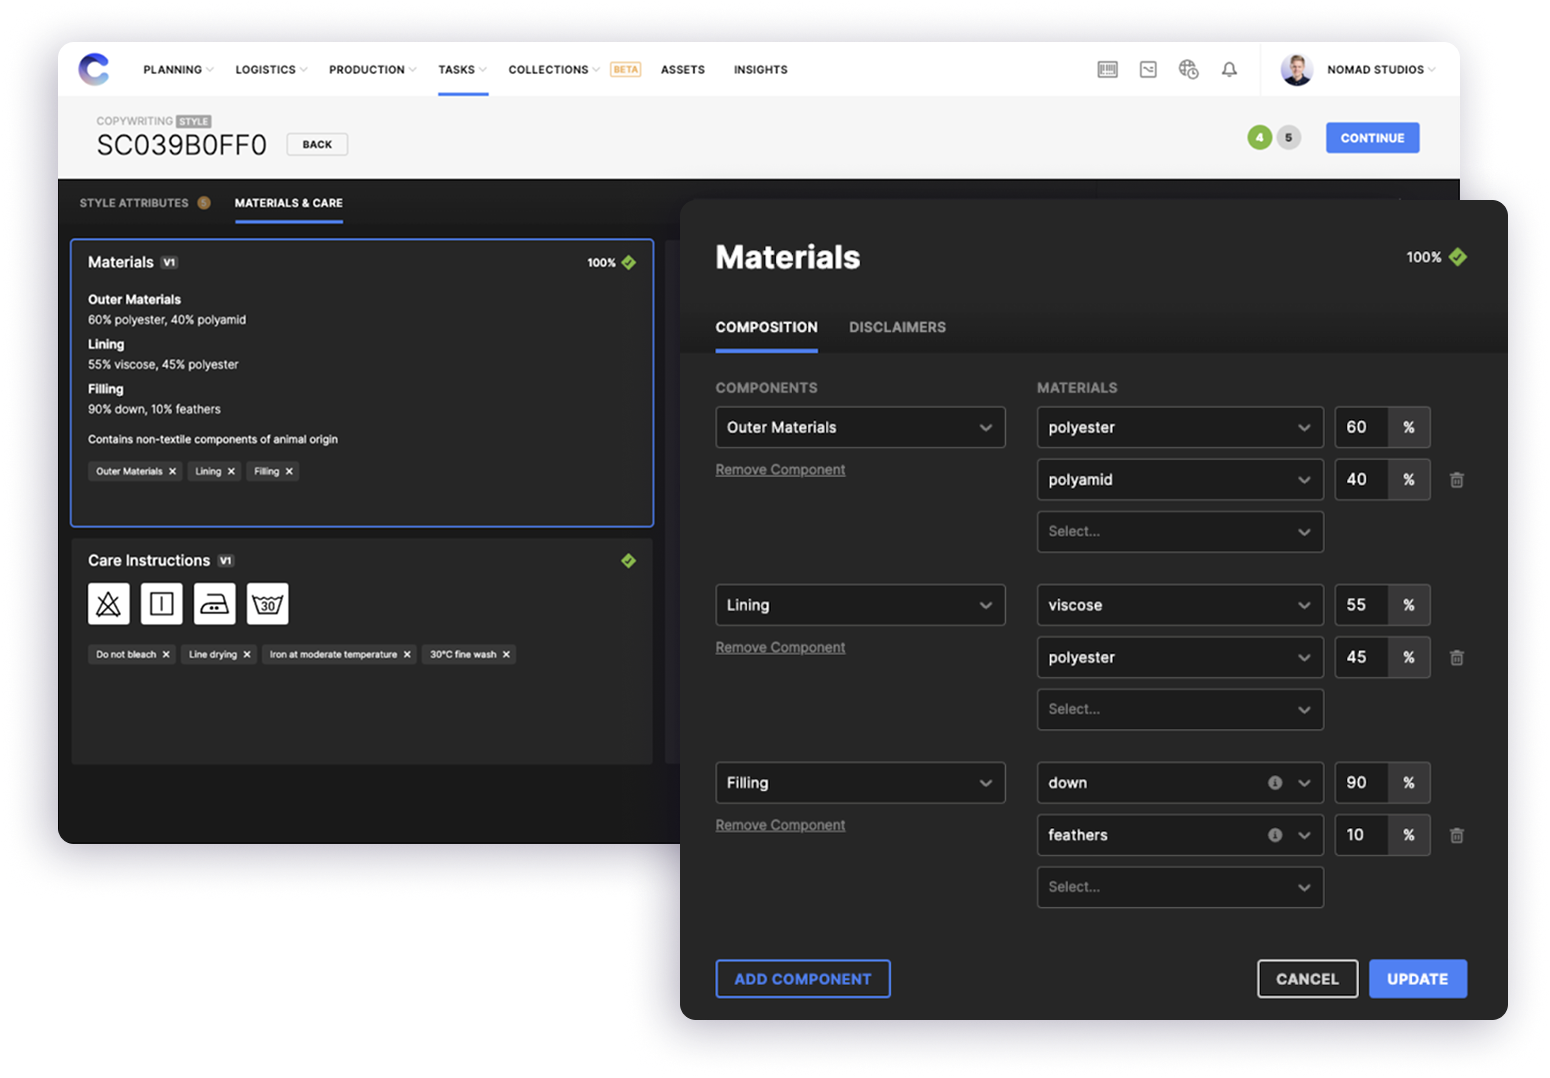Viewport: 1550px width, 1078px height.
Task: Click the Style Attributes tab badge
Action: (x=204, y=202)
